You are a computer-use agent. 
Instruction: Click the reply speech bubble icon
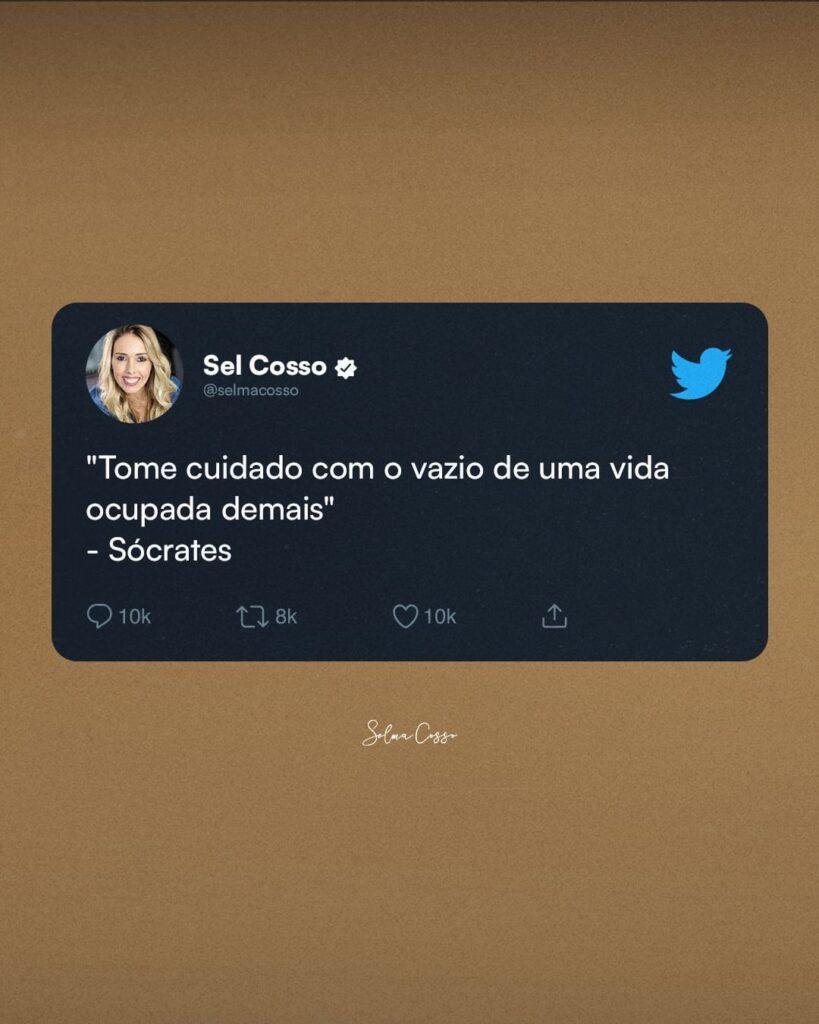pos(99,616)
